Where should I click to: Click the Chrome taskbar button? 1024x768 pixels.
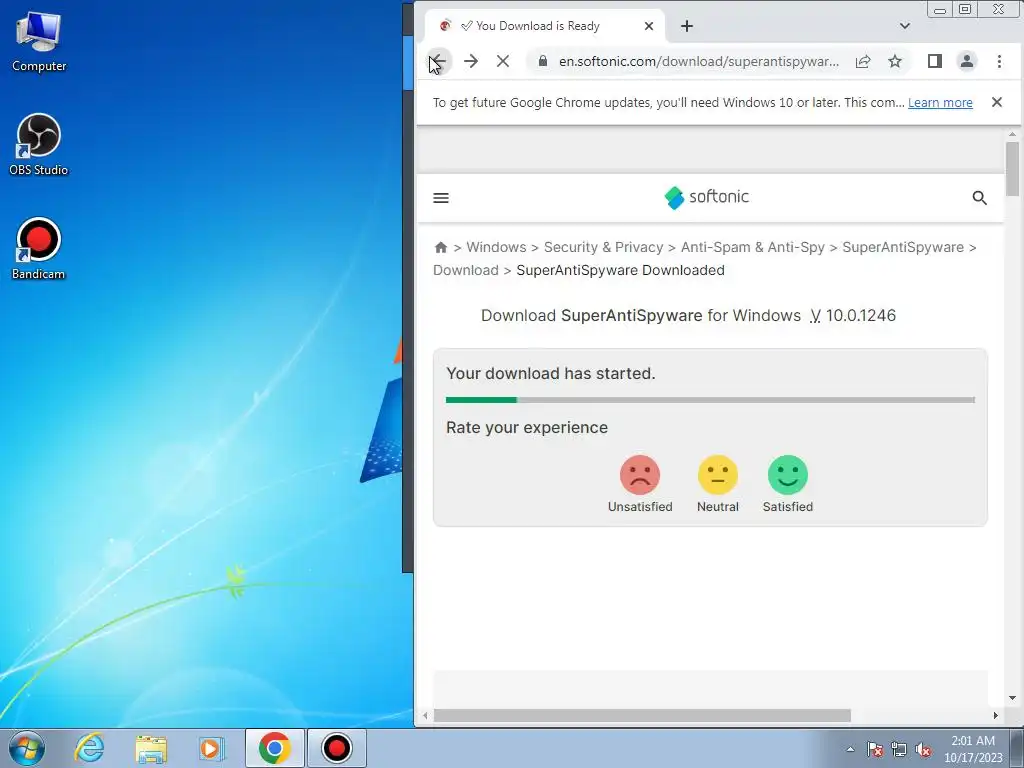(x=275, y=748)
